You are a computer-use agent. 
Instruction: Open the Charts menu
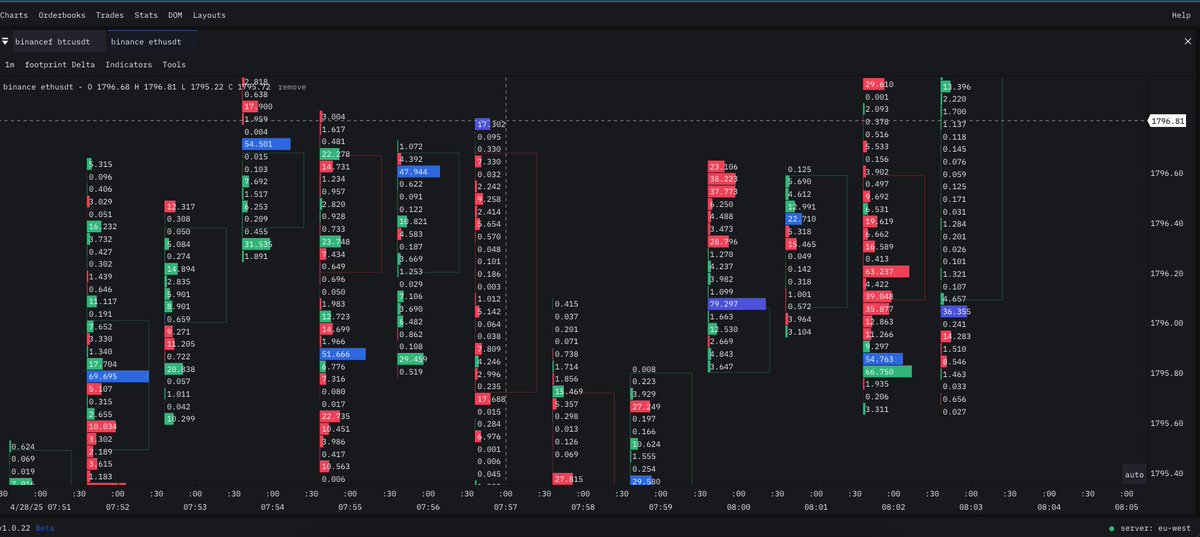tap(13, 15)
